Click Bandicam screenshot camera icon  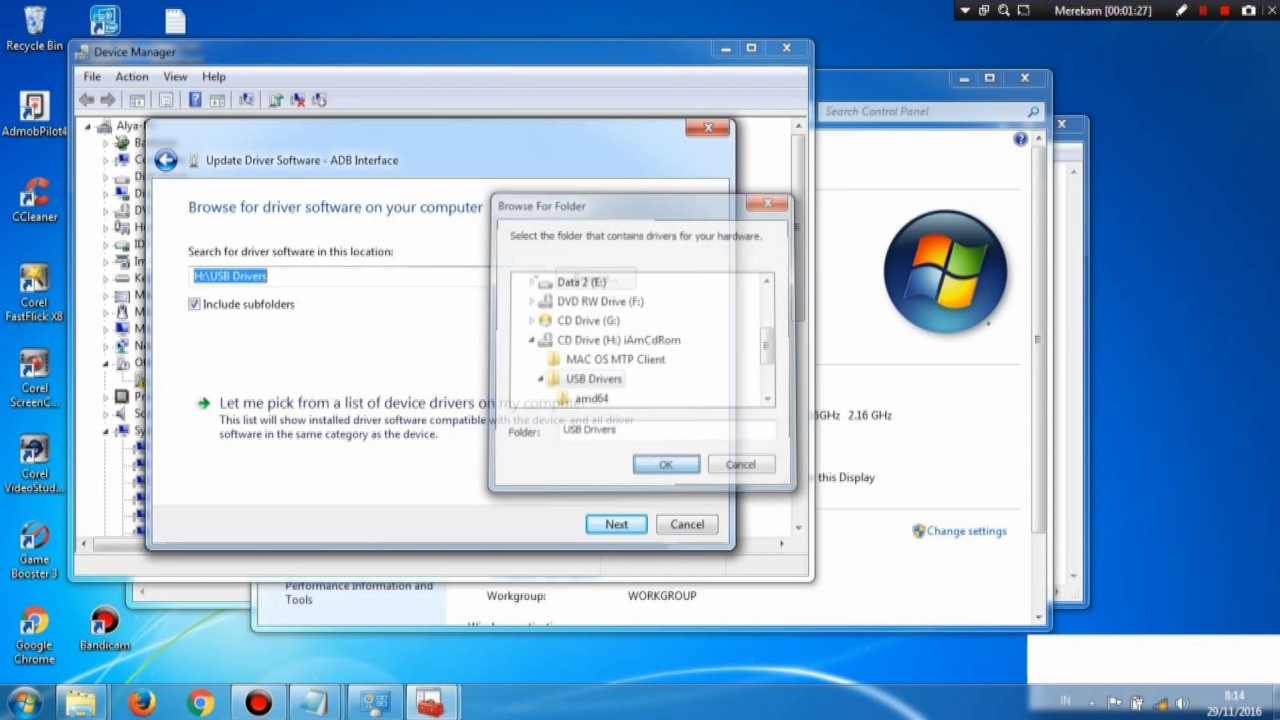(1248, 11)
